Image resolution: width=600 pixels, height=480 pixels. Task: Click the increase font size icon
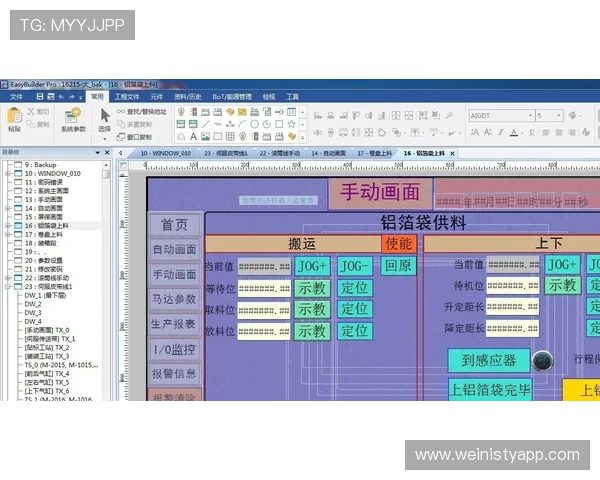(x=475, y=132)
